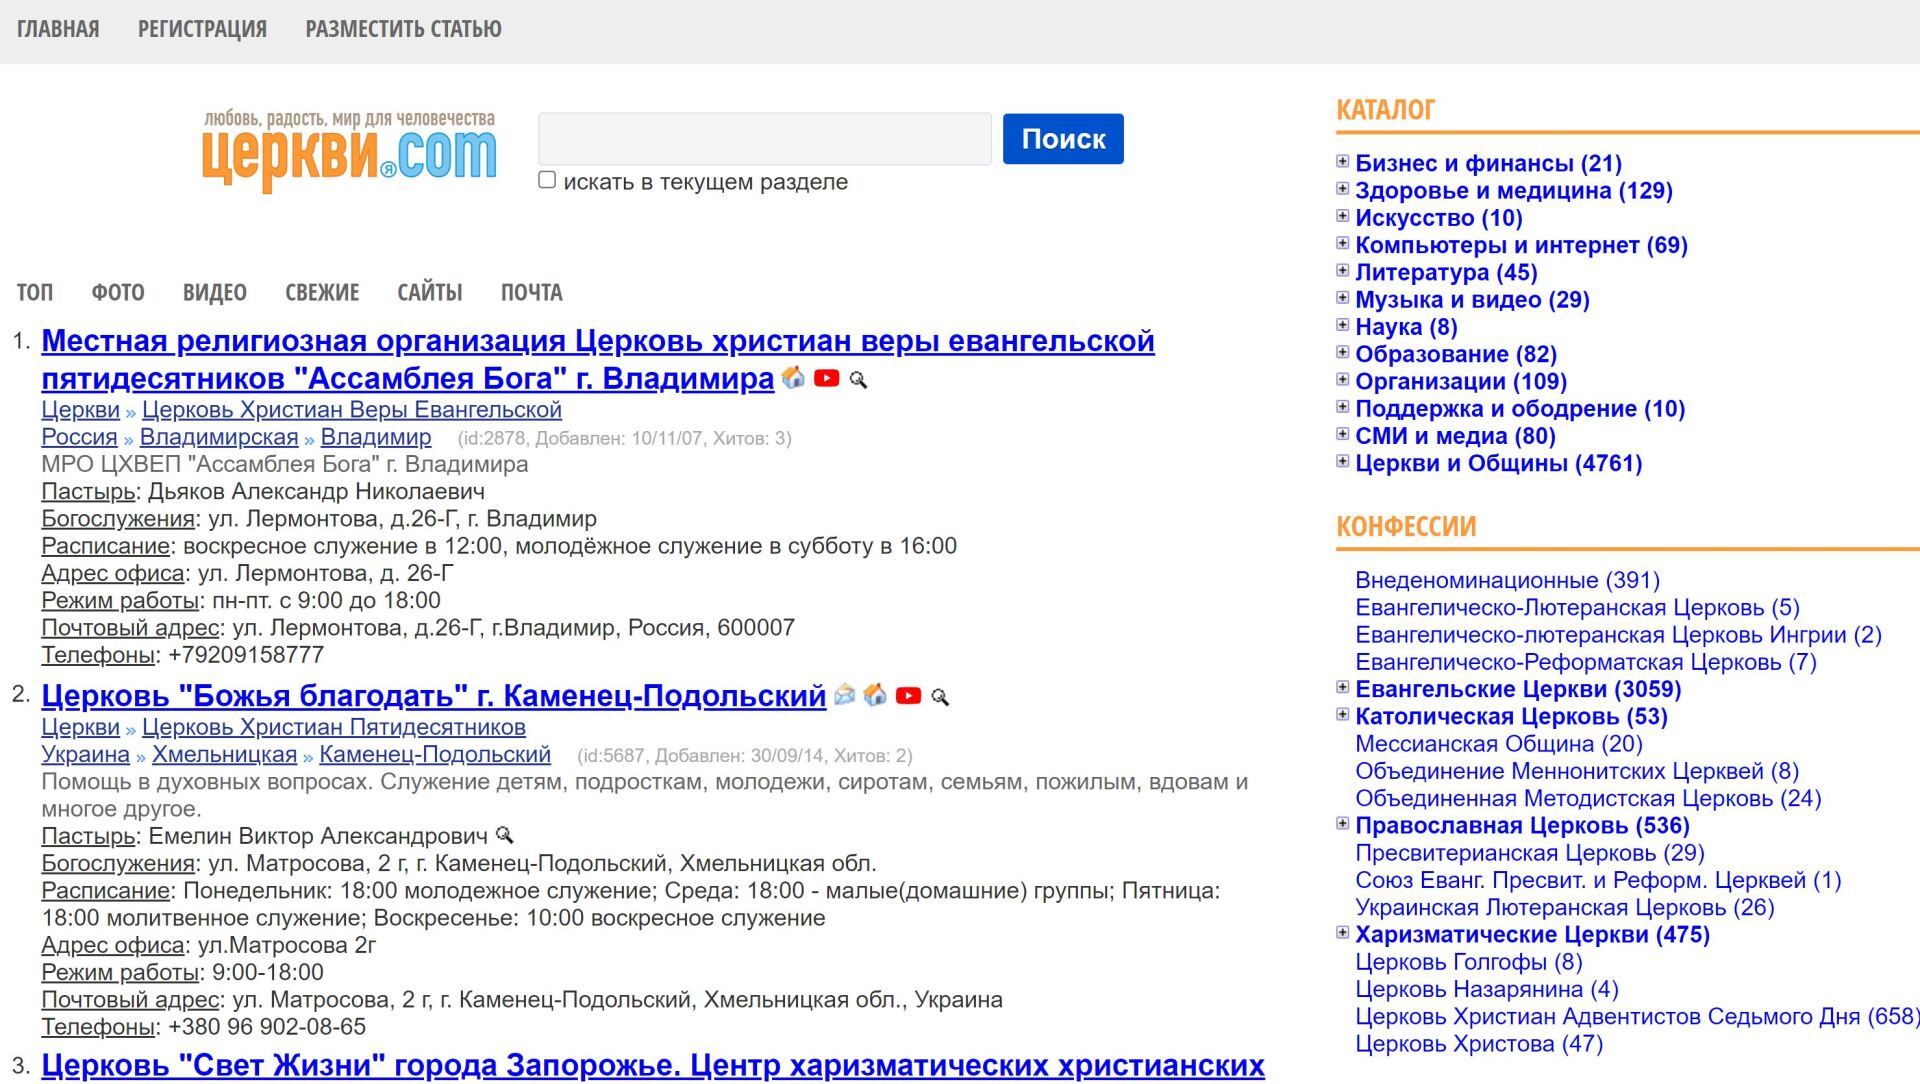Click magnifier icon beside Божья благодать title
The width and height of the screenshot is (1920, 1084).
[940, 696]
